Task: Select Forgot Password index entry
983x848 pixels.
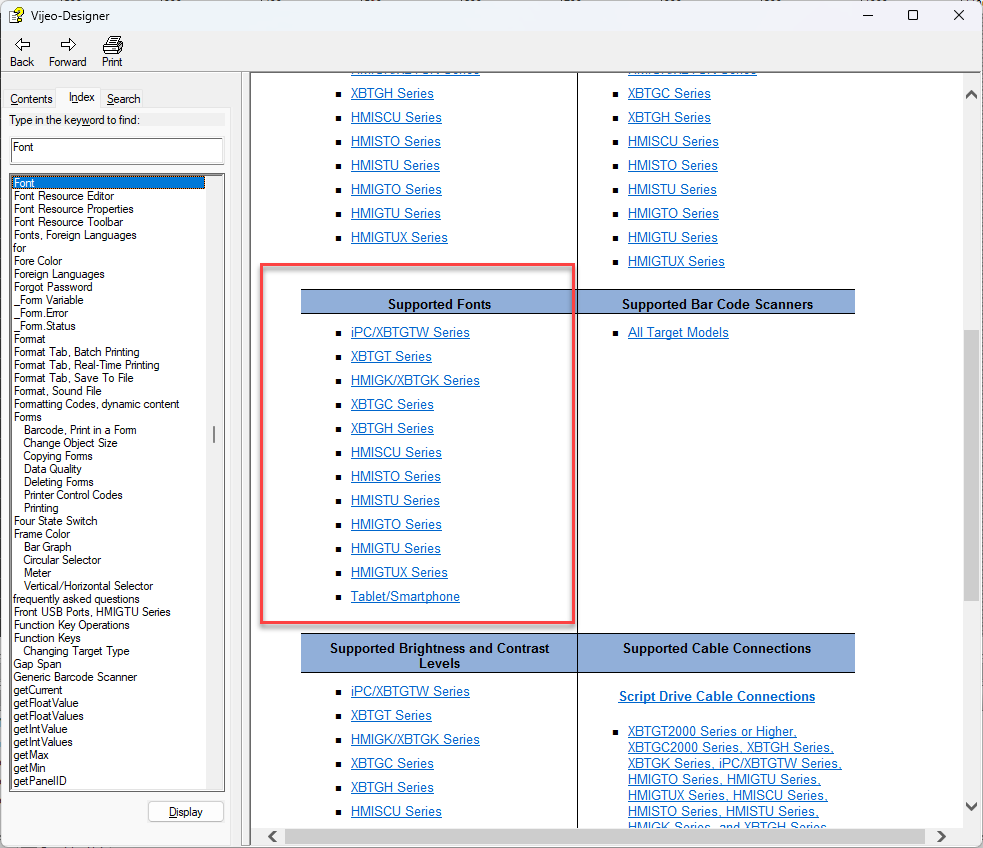Action: pos(53,287)
